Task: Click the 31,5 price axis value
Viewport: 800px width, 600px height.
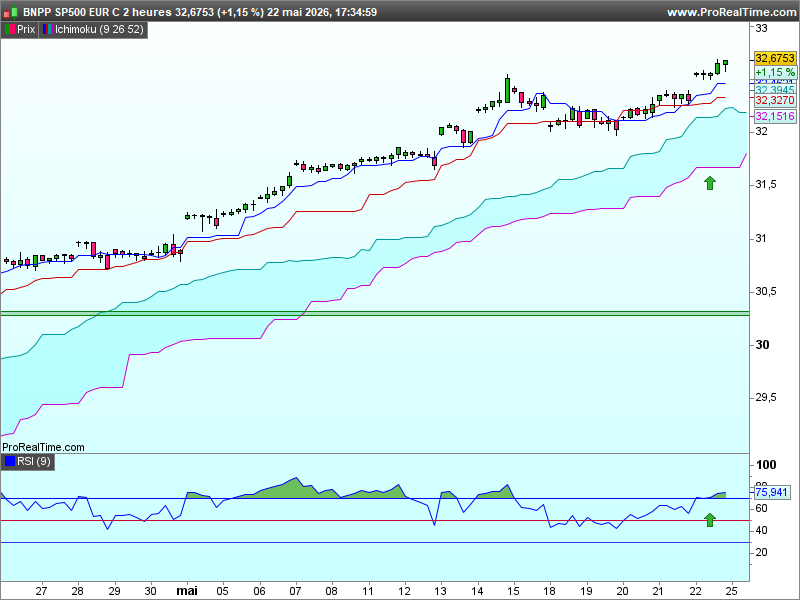Action: click(x=766, y=184)
